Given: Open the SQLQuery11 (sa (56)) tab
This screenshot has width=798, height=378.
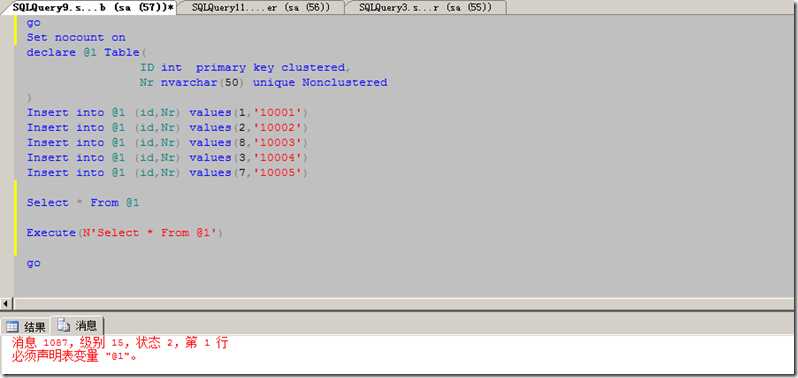Looking at the screenshot, I should [x=261, y=8].
